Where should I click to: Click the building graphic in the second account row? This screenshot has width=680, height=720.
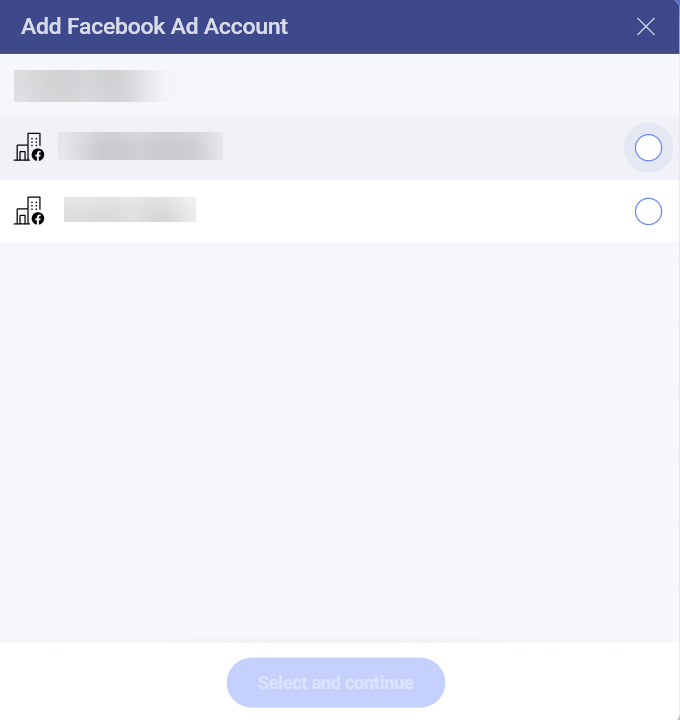tap(25, 209)
